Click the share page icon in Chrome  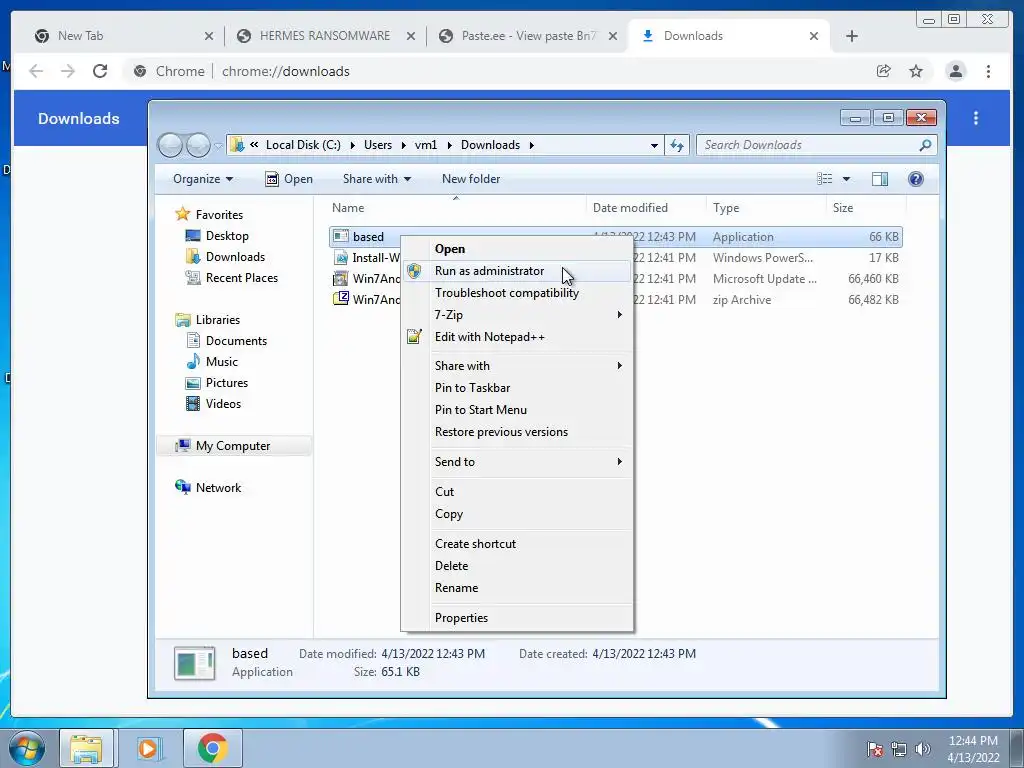(x=884, y=71)
